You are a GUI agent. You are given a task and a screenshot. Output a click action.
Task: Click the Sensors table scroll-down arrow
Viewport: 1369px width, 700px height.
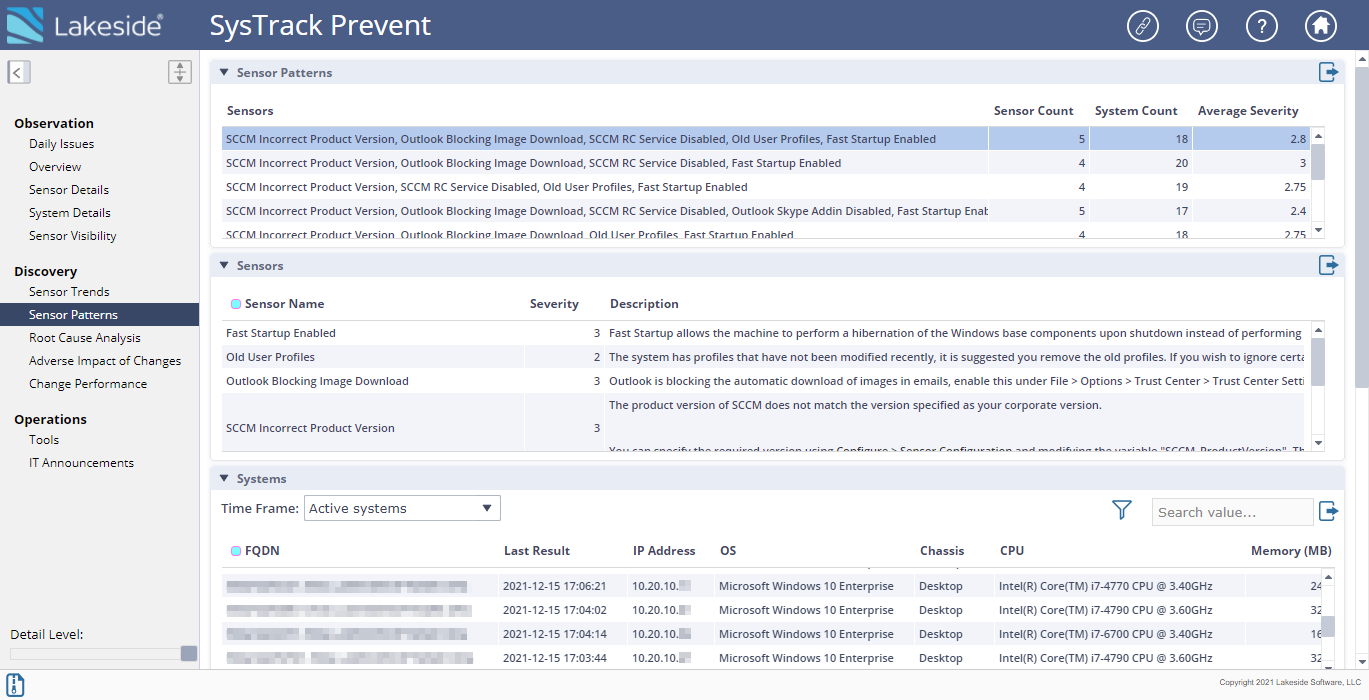pos(1318,443)
